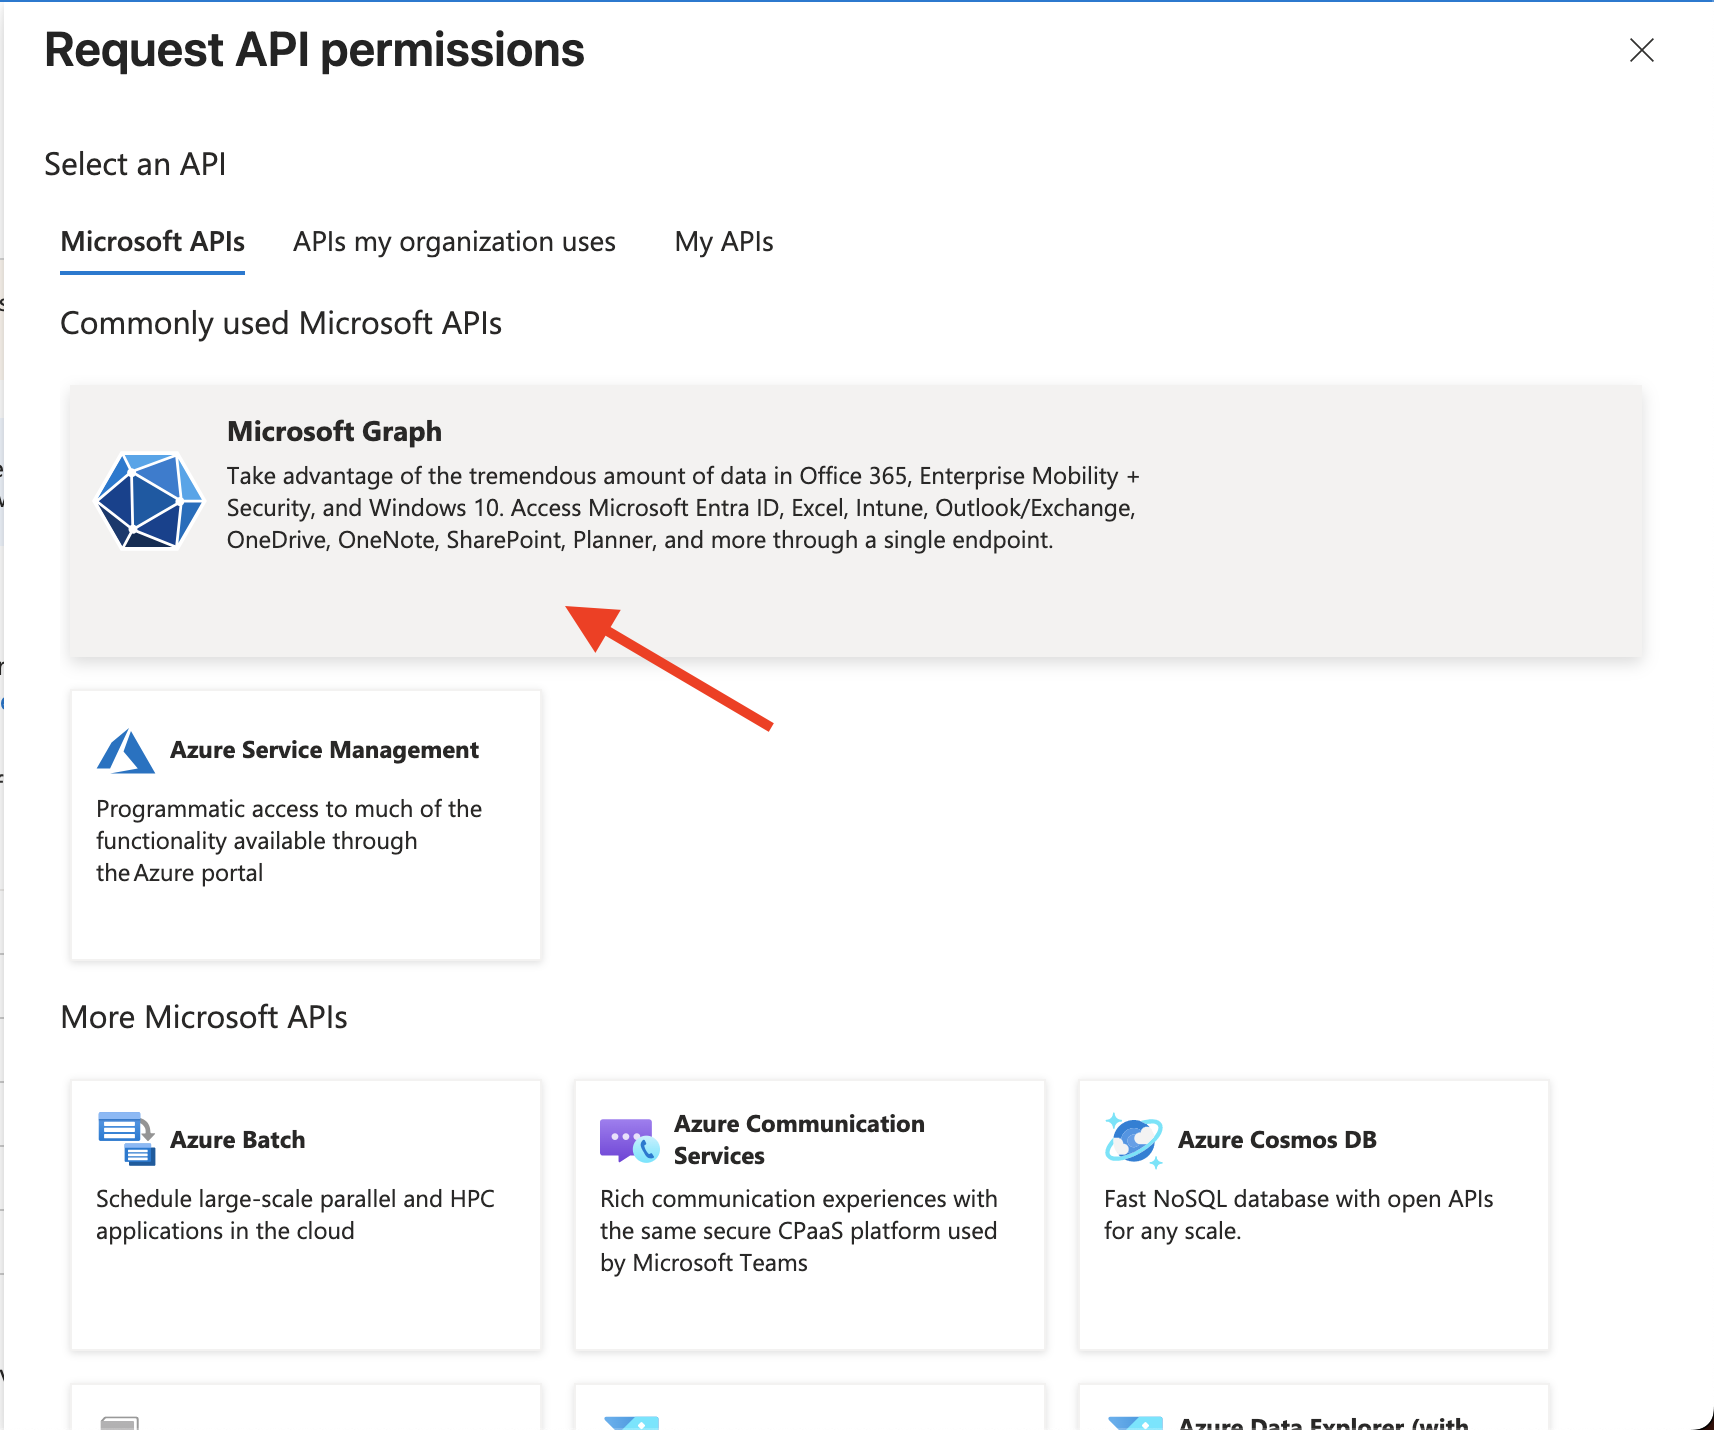Screen dimensions: 1714x1430
Task: Select the My APIs tab
Action: coord(723,242)
